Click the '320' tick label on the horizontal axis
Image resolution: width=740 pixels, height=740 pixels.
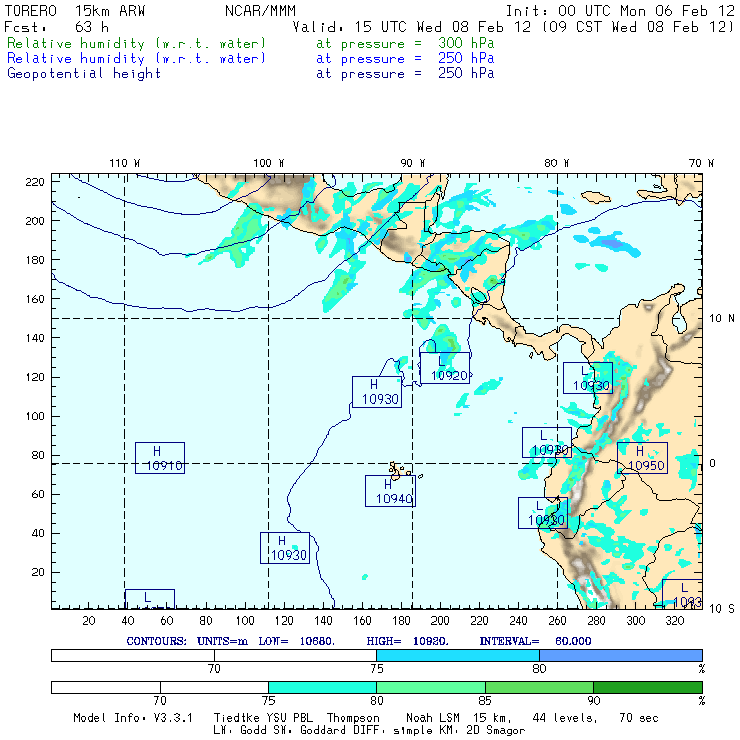point(674,621)
